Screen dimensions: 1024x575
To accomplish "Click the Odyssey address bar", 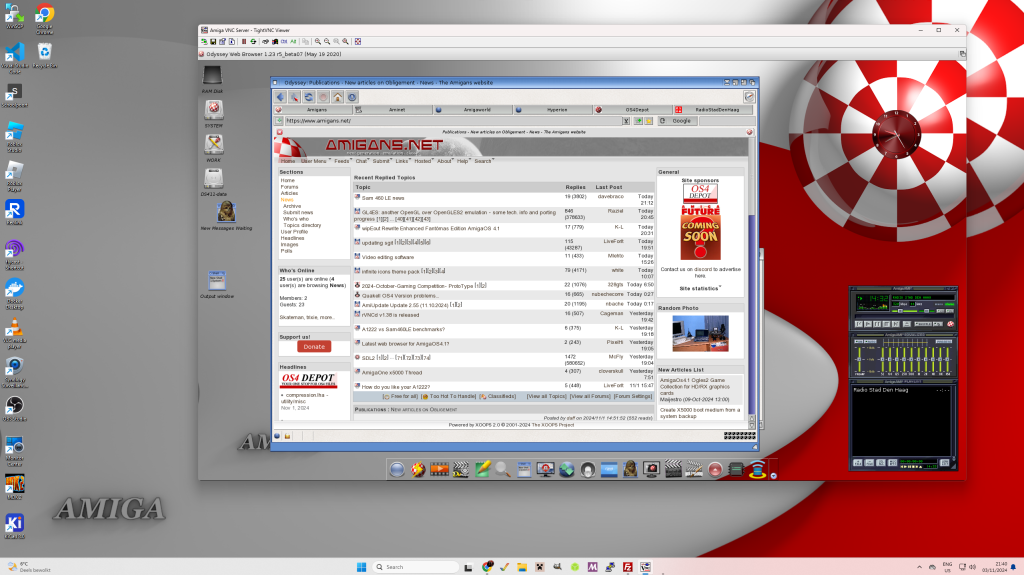I will point(453,121).
